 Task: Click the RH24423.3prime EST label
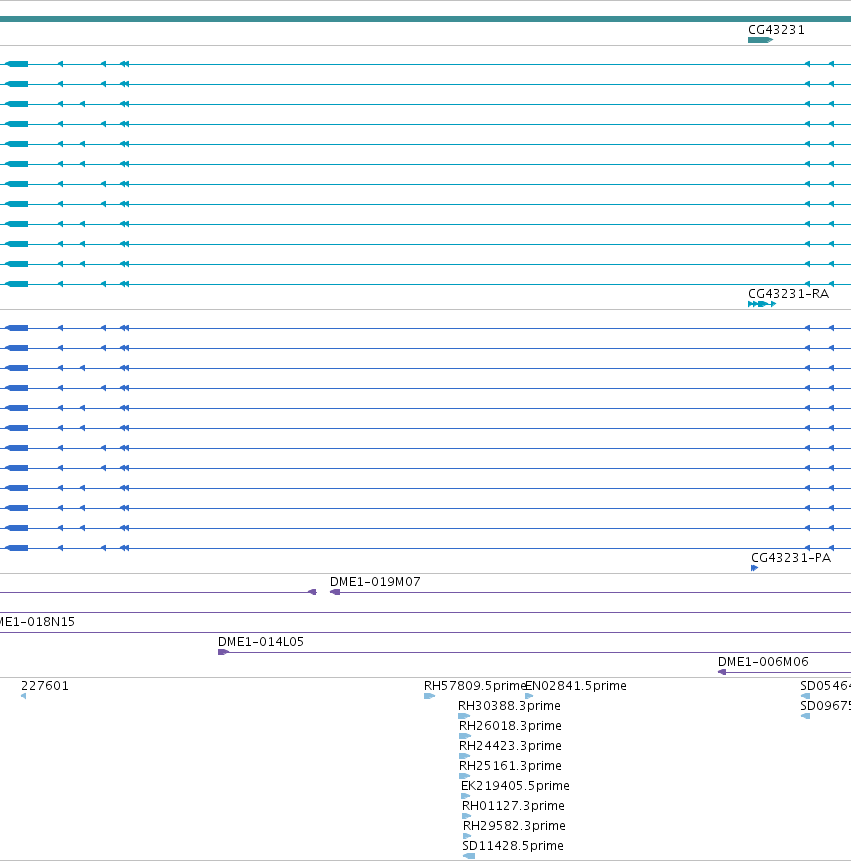point(511,746)
